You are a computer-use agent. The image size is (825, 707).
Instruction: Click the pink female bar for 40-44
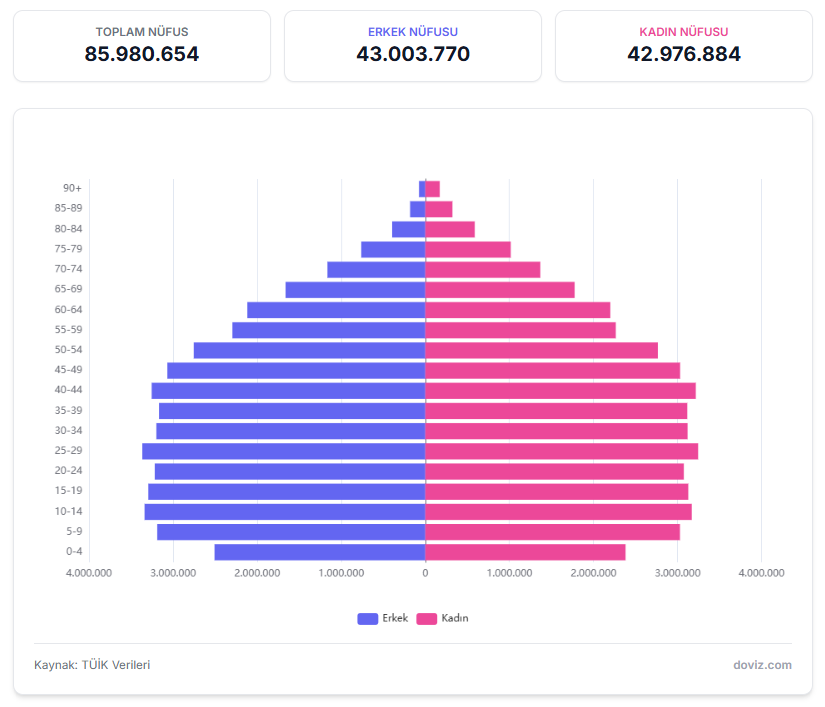click(560, 390)
